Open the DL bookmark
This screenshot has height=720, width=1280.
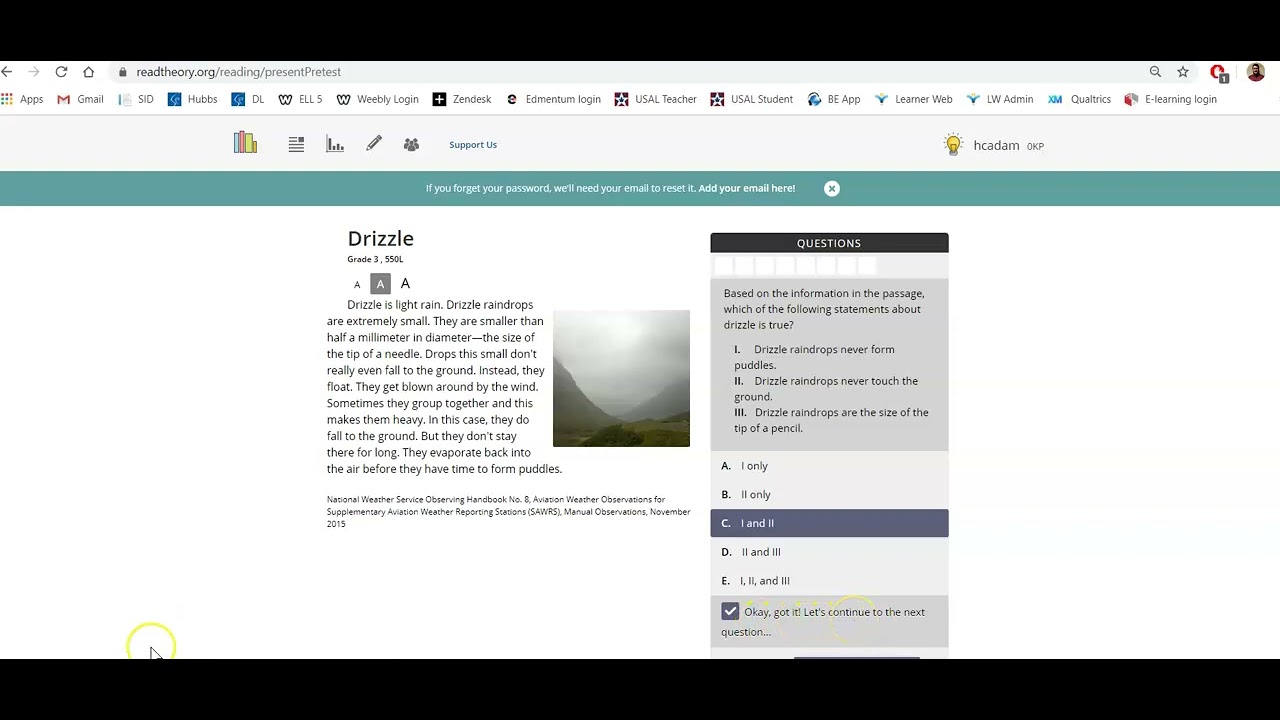click(248, 99)
